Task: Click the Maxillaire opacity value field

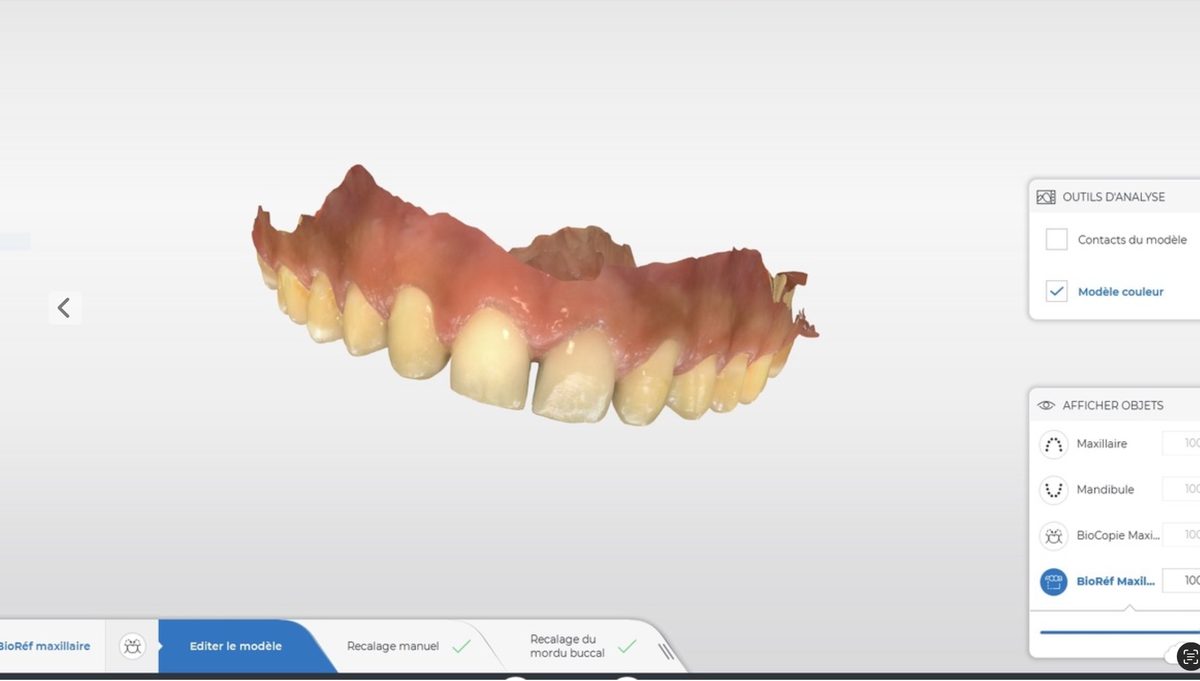Action: tap(1181, 443)
